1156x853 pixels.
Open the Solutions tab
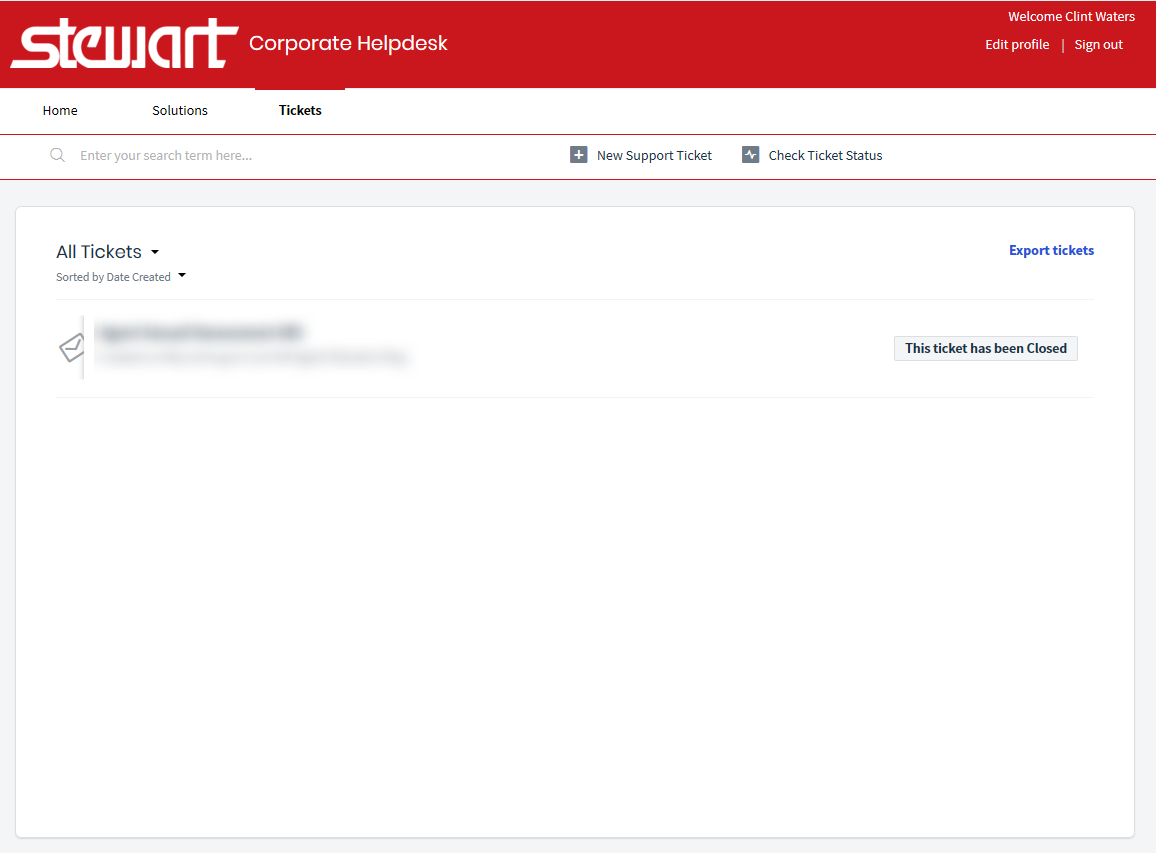click(180, 111)
